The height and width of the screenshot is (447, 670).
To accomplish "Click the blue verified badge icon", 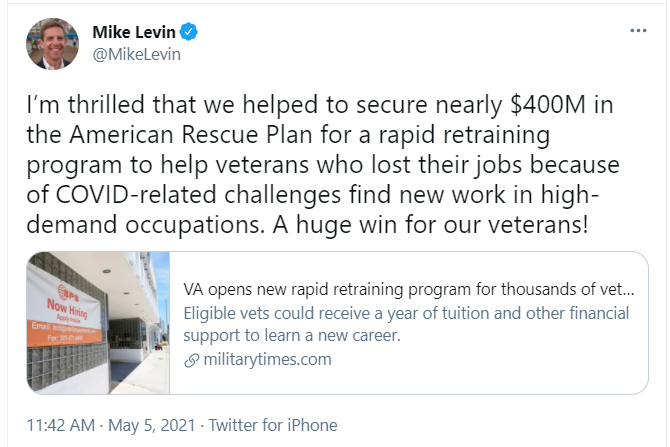I will coord(189,32).
